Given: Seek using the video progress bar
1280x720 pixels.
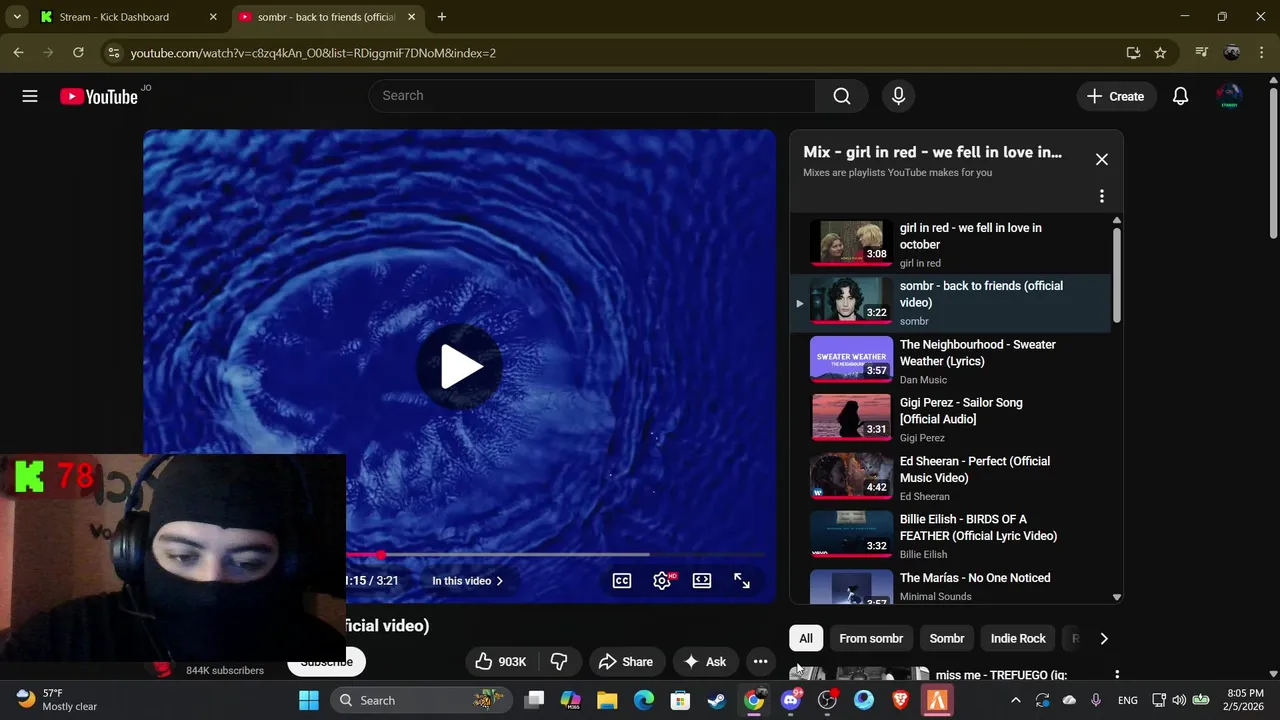Looking at the screenshot, I should [x=557, y=554].
